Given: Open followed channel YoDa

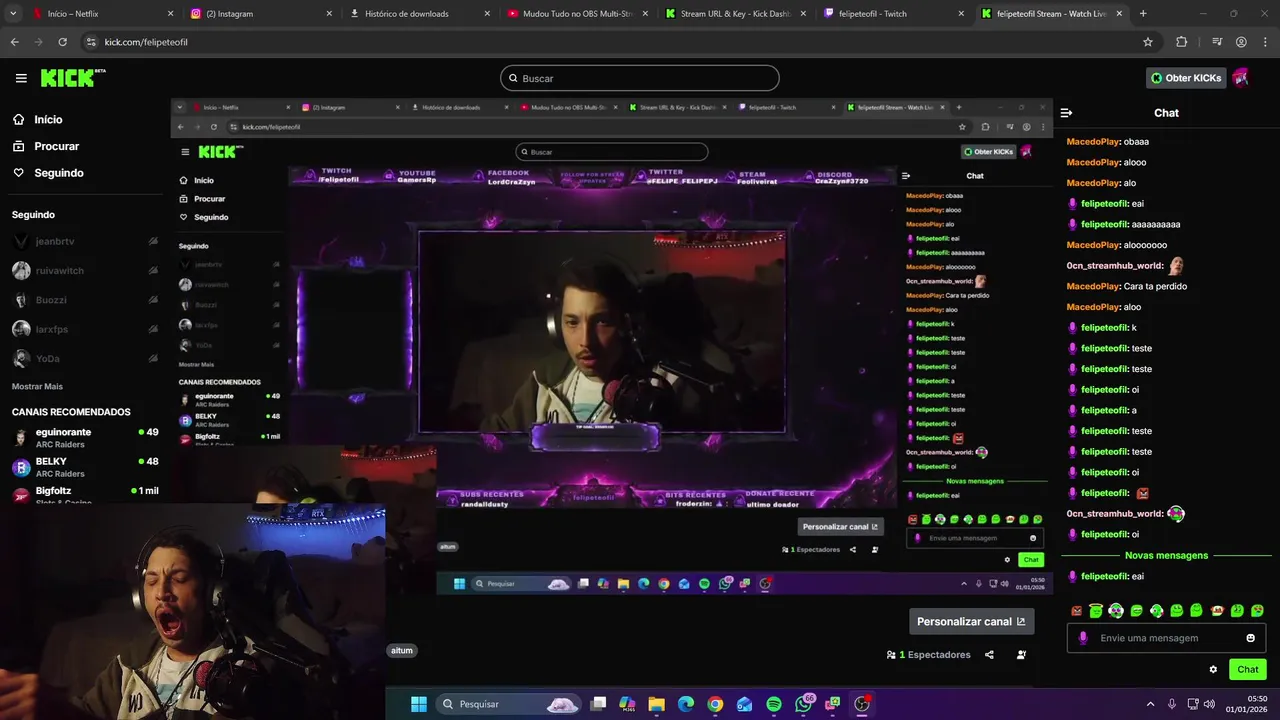Looking at the screenshot, I should click(85, 358).
